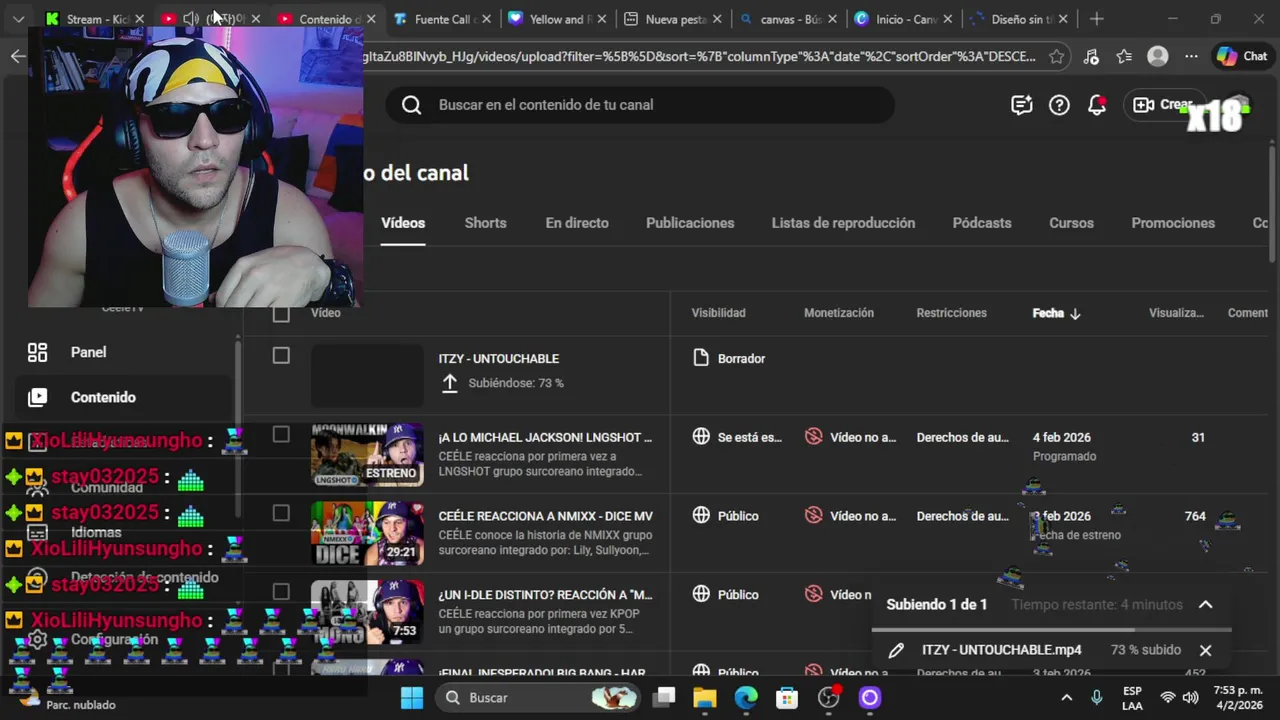Switch to the Fuente Call browser tab

point(443,19)
